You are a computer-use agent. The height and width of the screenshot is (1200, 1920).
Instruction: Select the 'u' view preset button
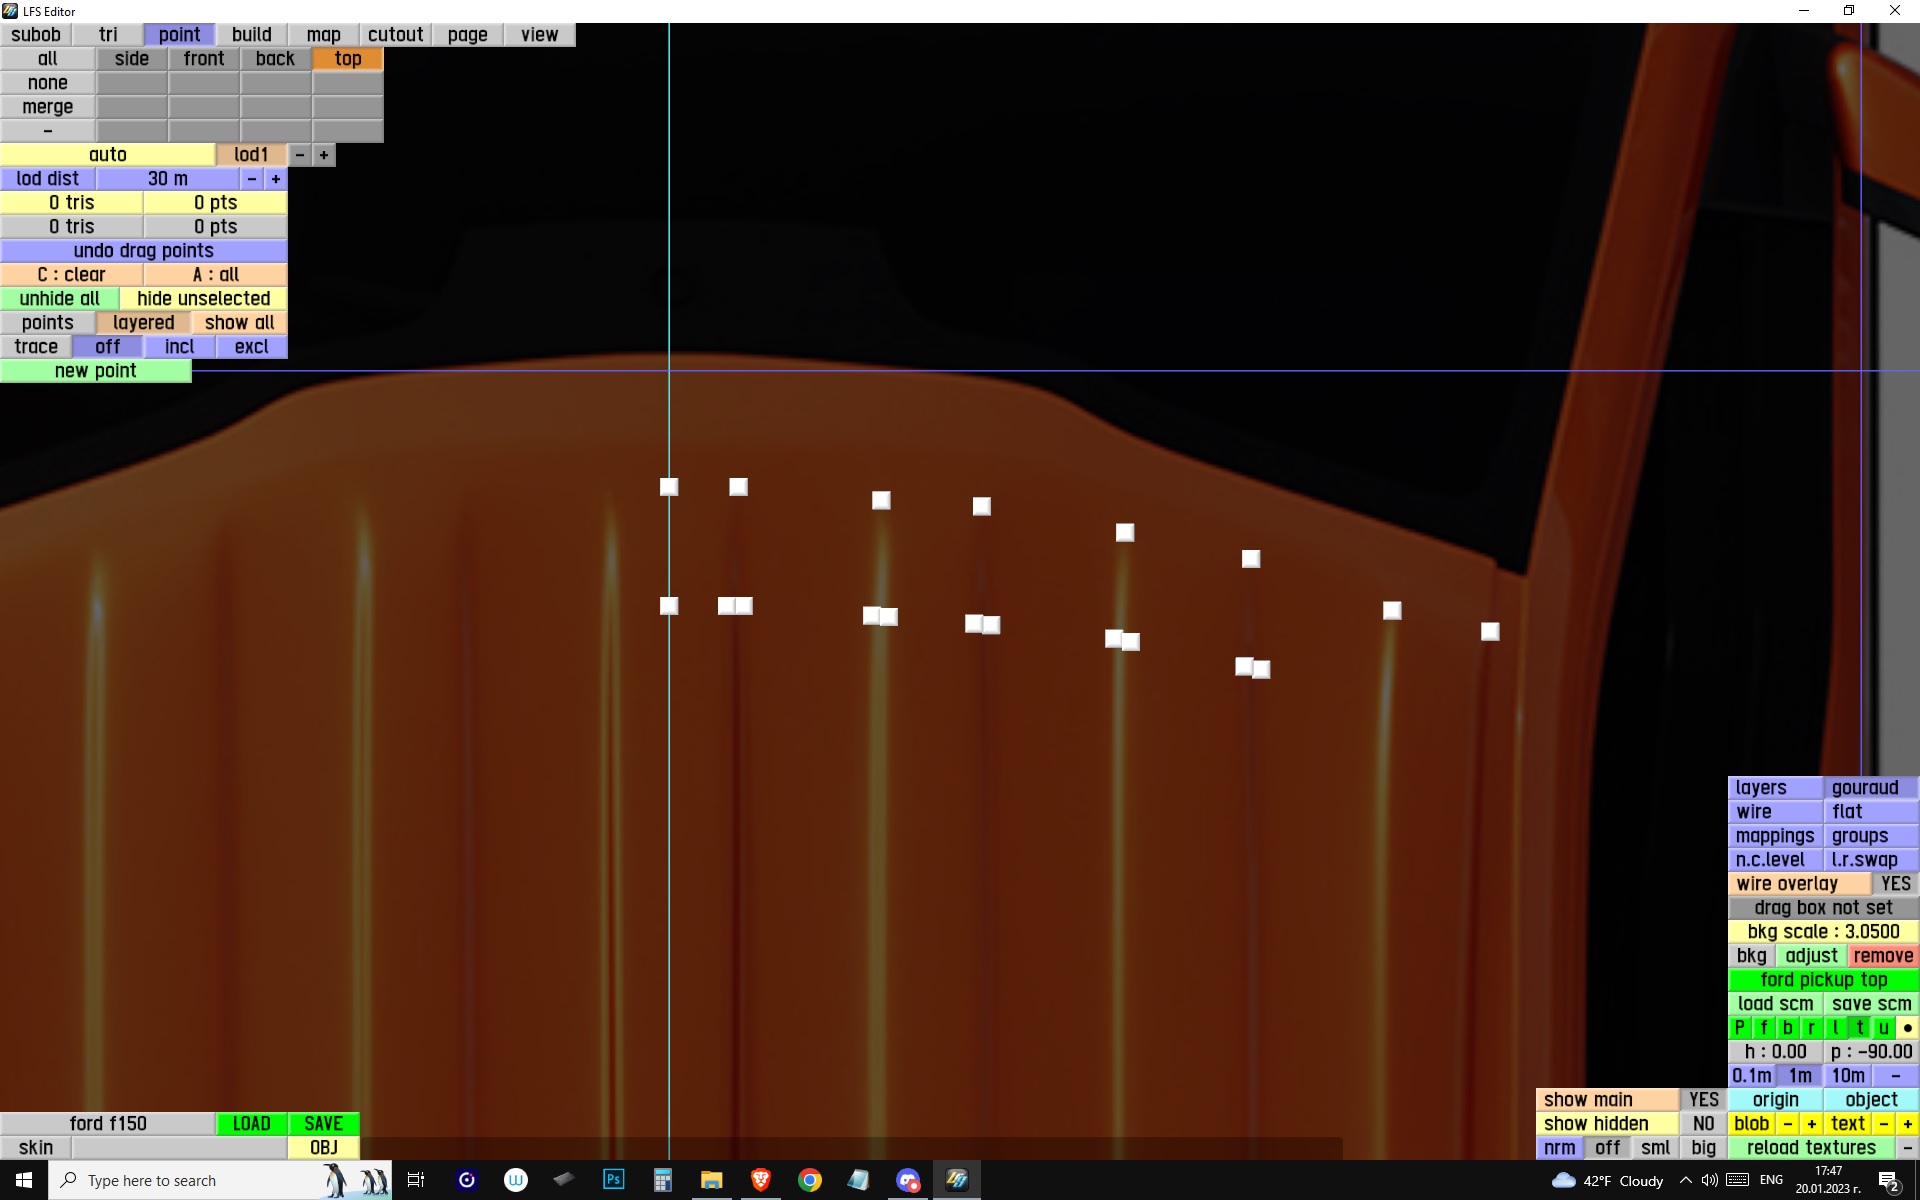coord(1883,1027)
